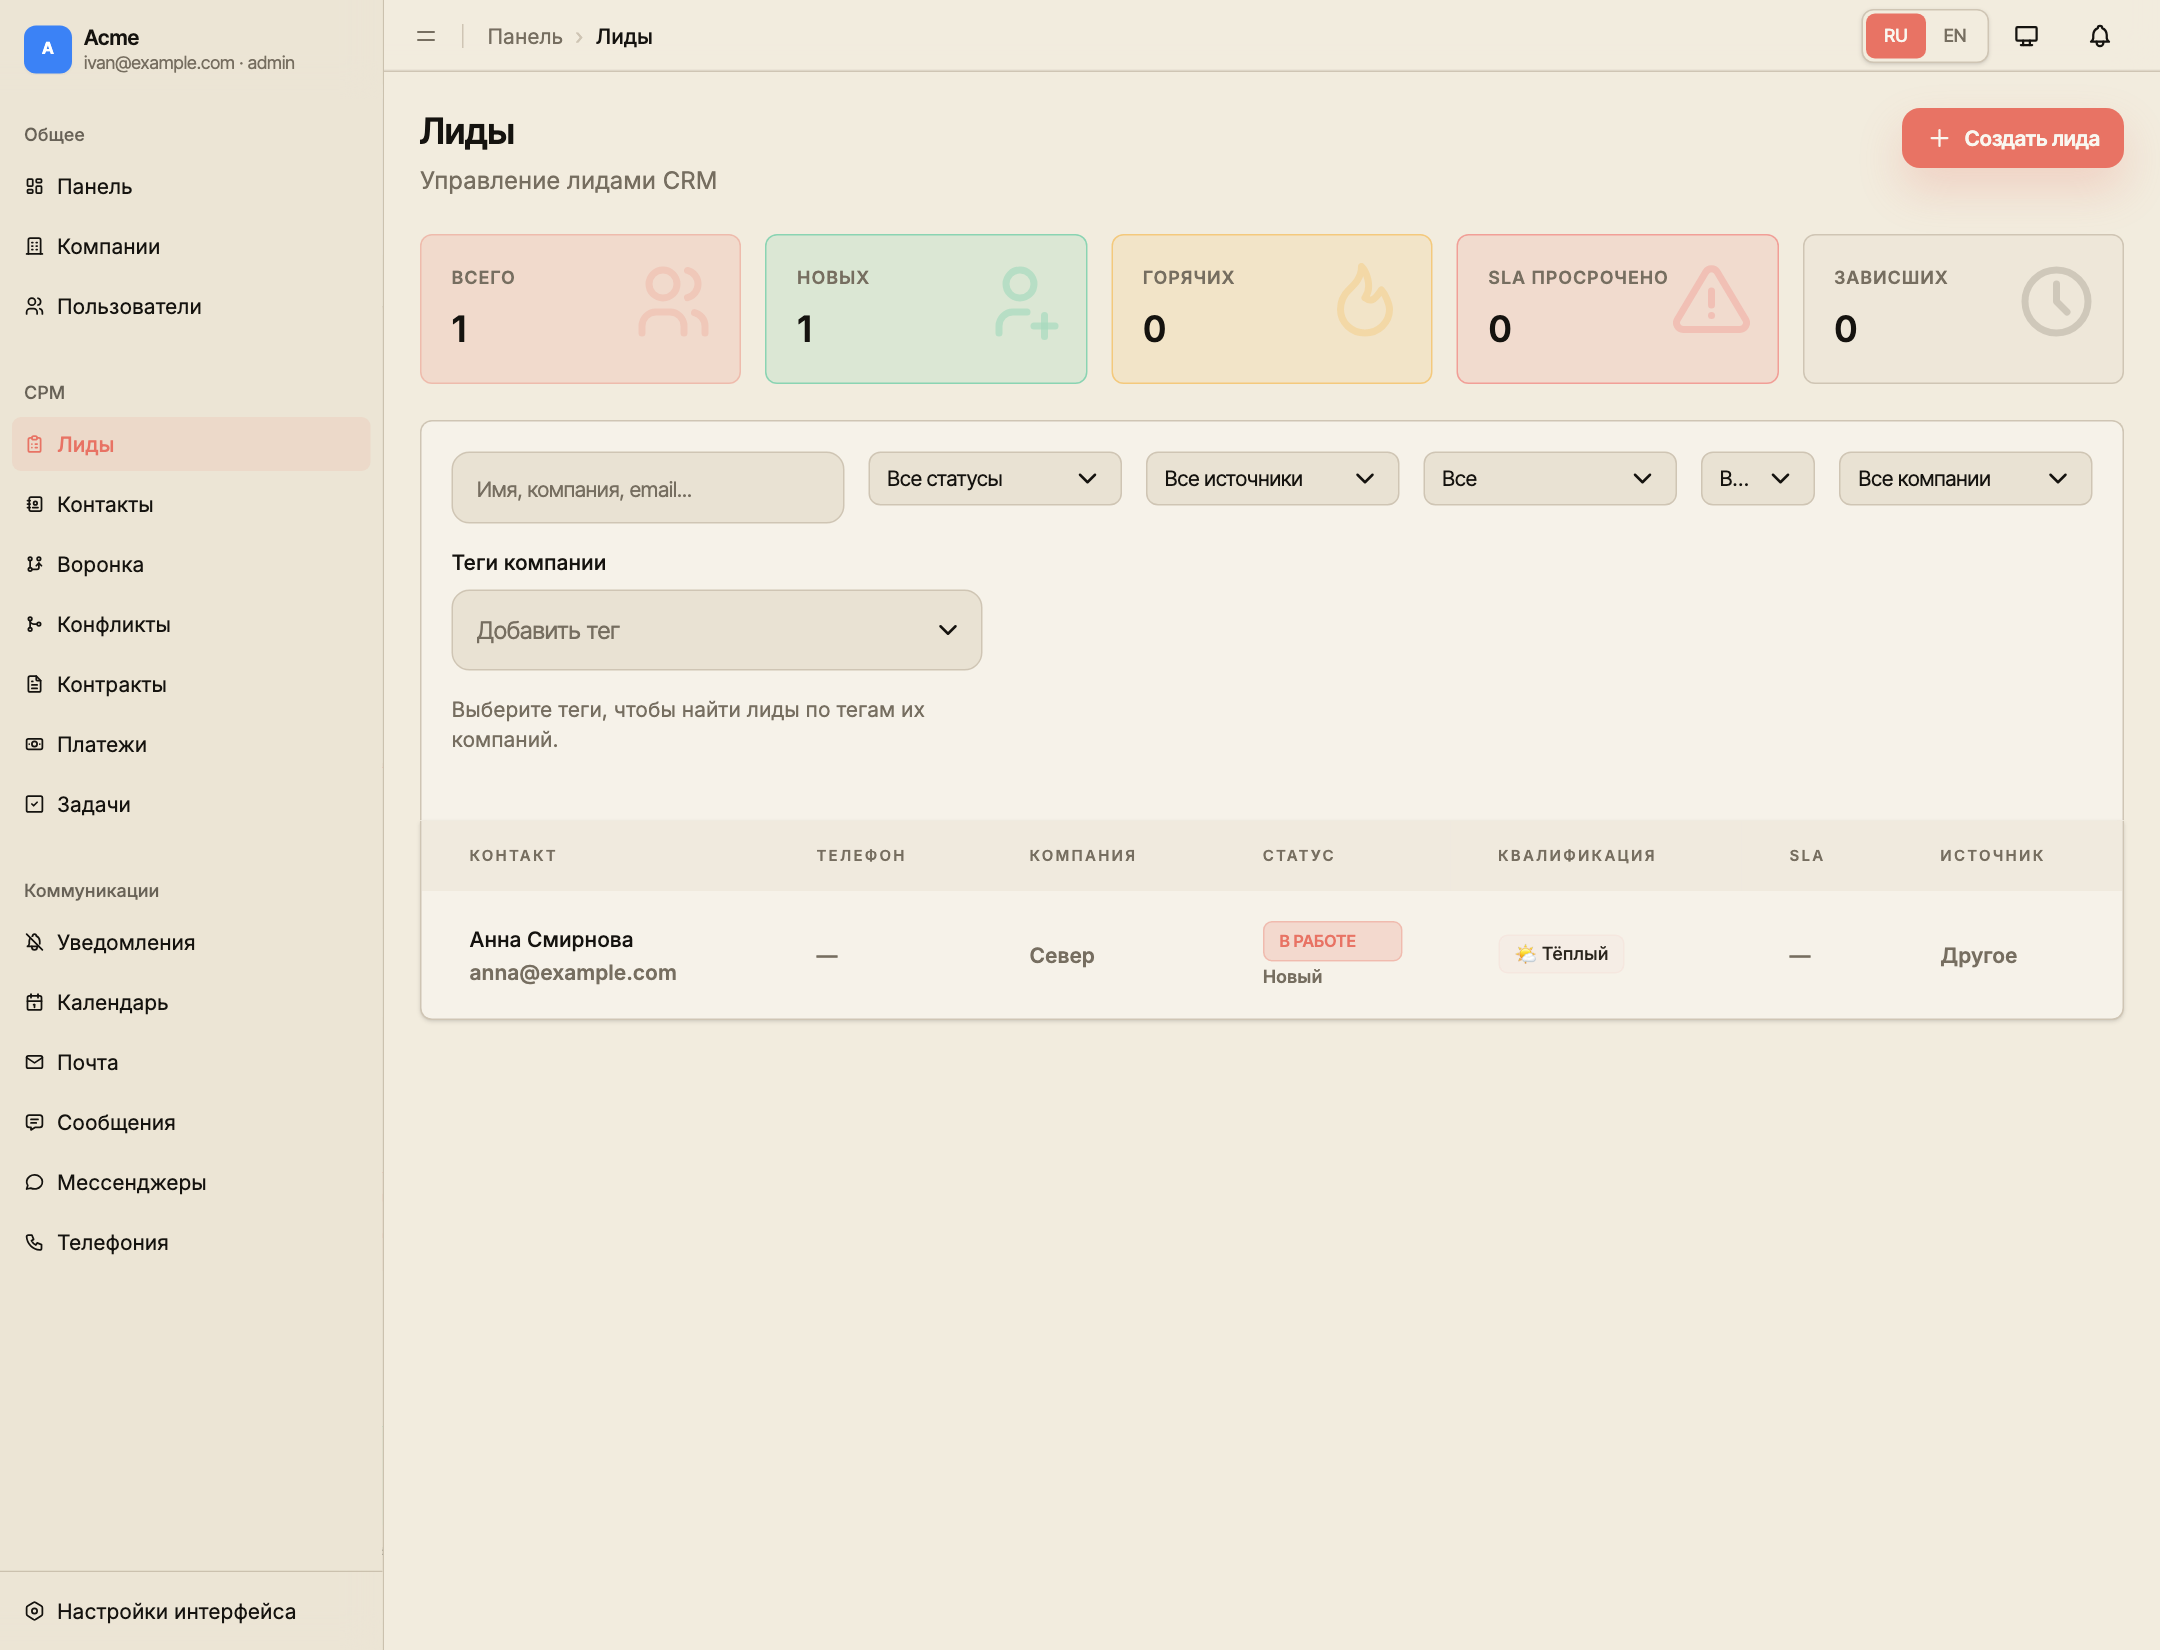Click the Контакты sidebar icon
The height and width of the screenshot is (1650, 2160).
click(x=34, y=504)
